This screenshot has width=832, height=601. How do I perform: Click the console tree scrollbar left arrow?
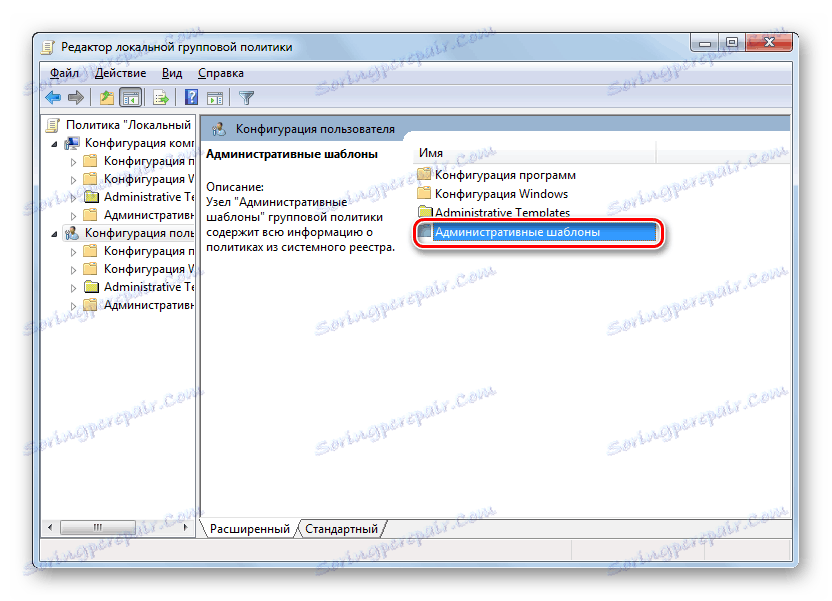click(50, 527)
